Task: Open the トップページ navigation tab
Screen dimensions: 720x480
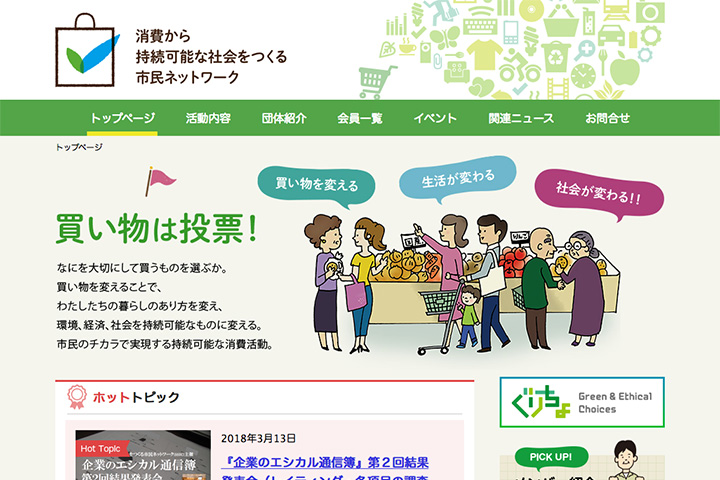Action: coord(122,119)
